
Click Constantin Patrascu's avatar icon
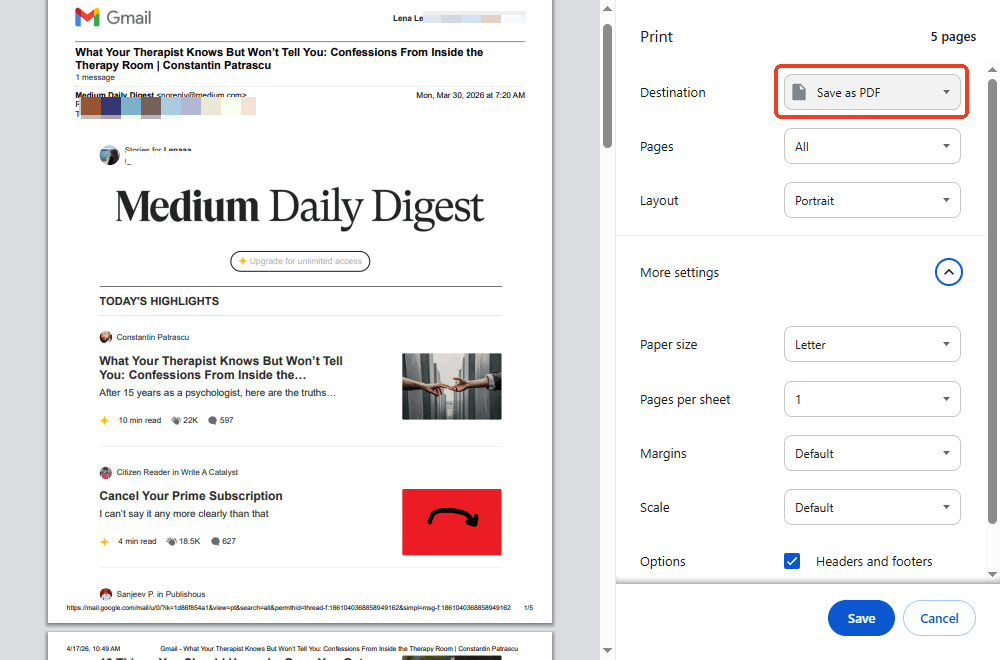coord(106,337)
